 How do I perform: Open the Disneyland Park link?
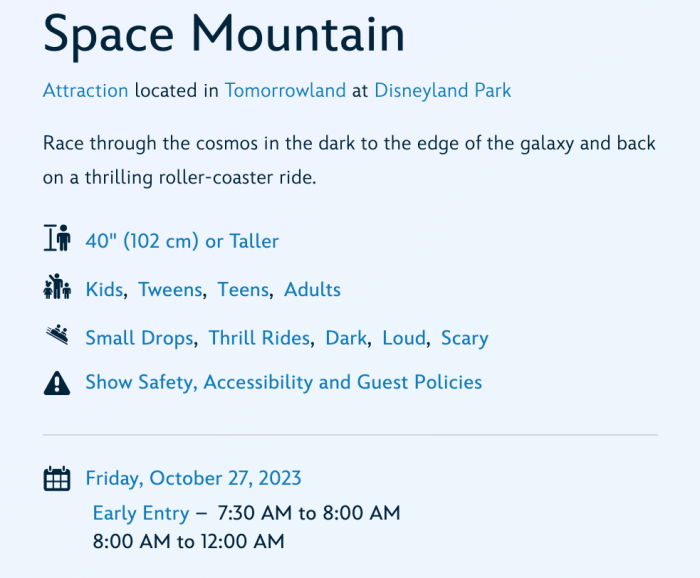tap(442, 91)
